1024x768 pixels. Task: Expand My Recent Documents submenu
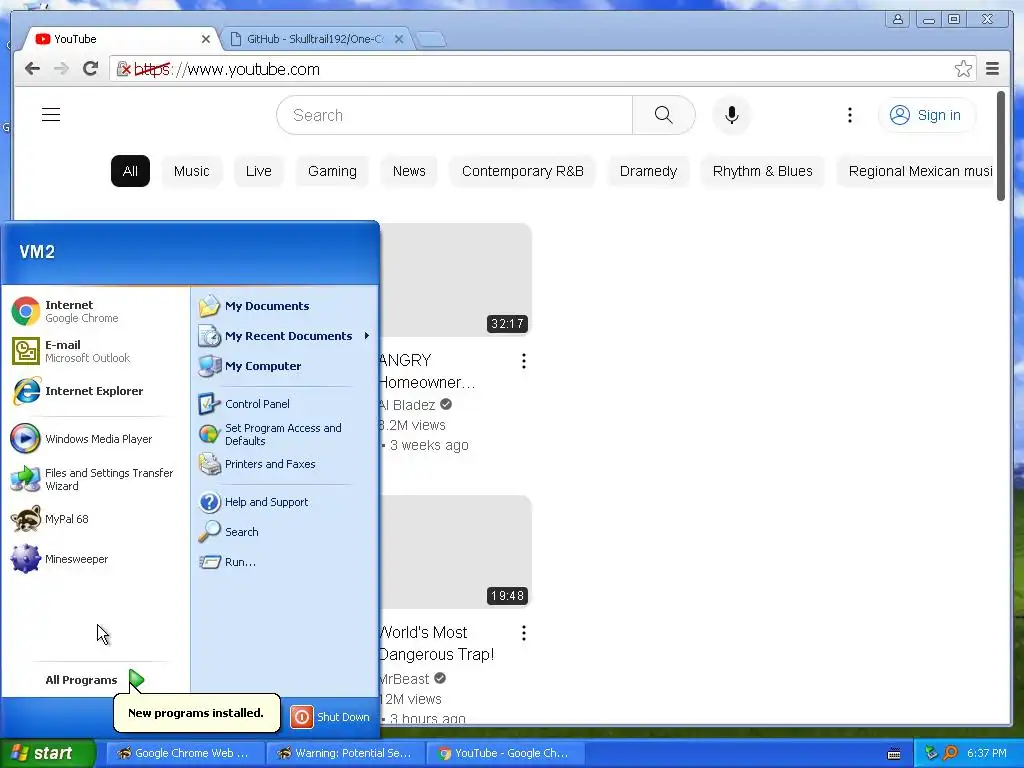click(x=285, y=336)
